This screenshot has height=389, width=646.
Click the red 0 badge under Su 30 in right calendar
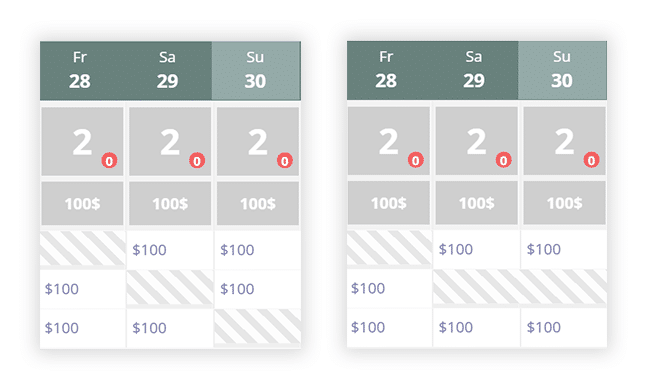(591, 160)
